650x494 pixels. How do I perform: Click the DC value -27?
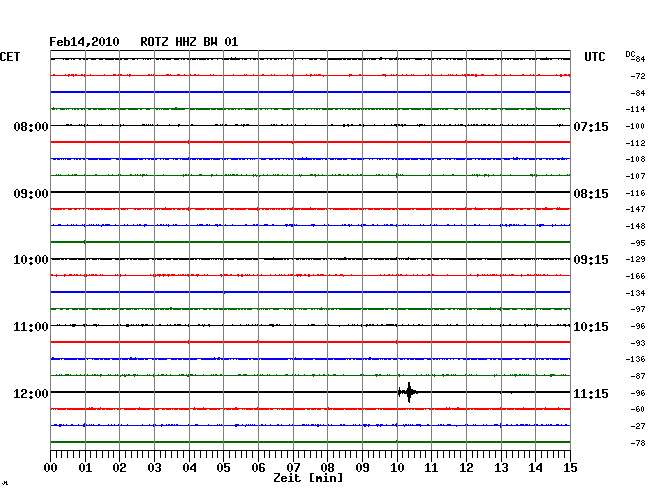tap(638, 426)
